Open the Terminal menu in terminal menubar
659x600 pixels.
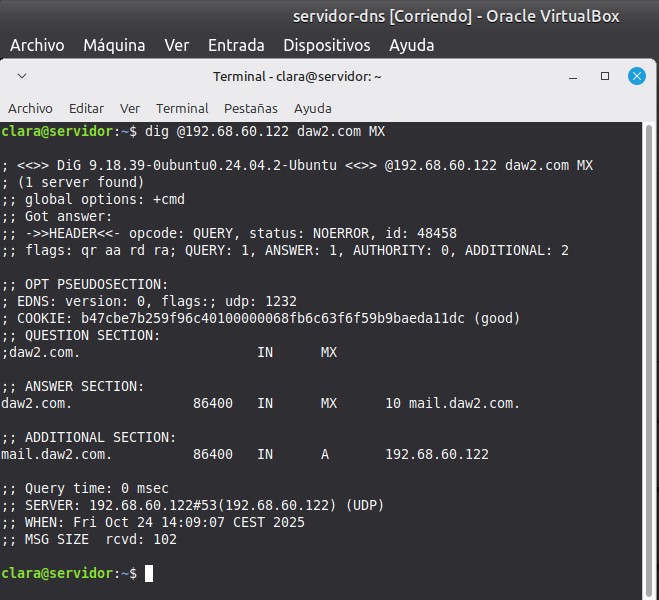click(x=182, y=108)
